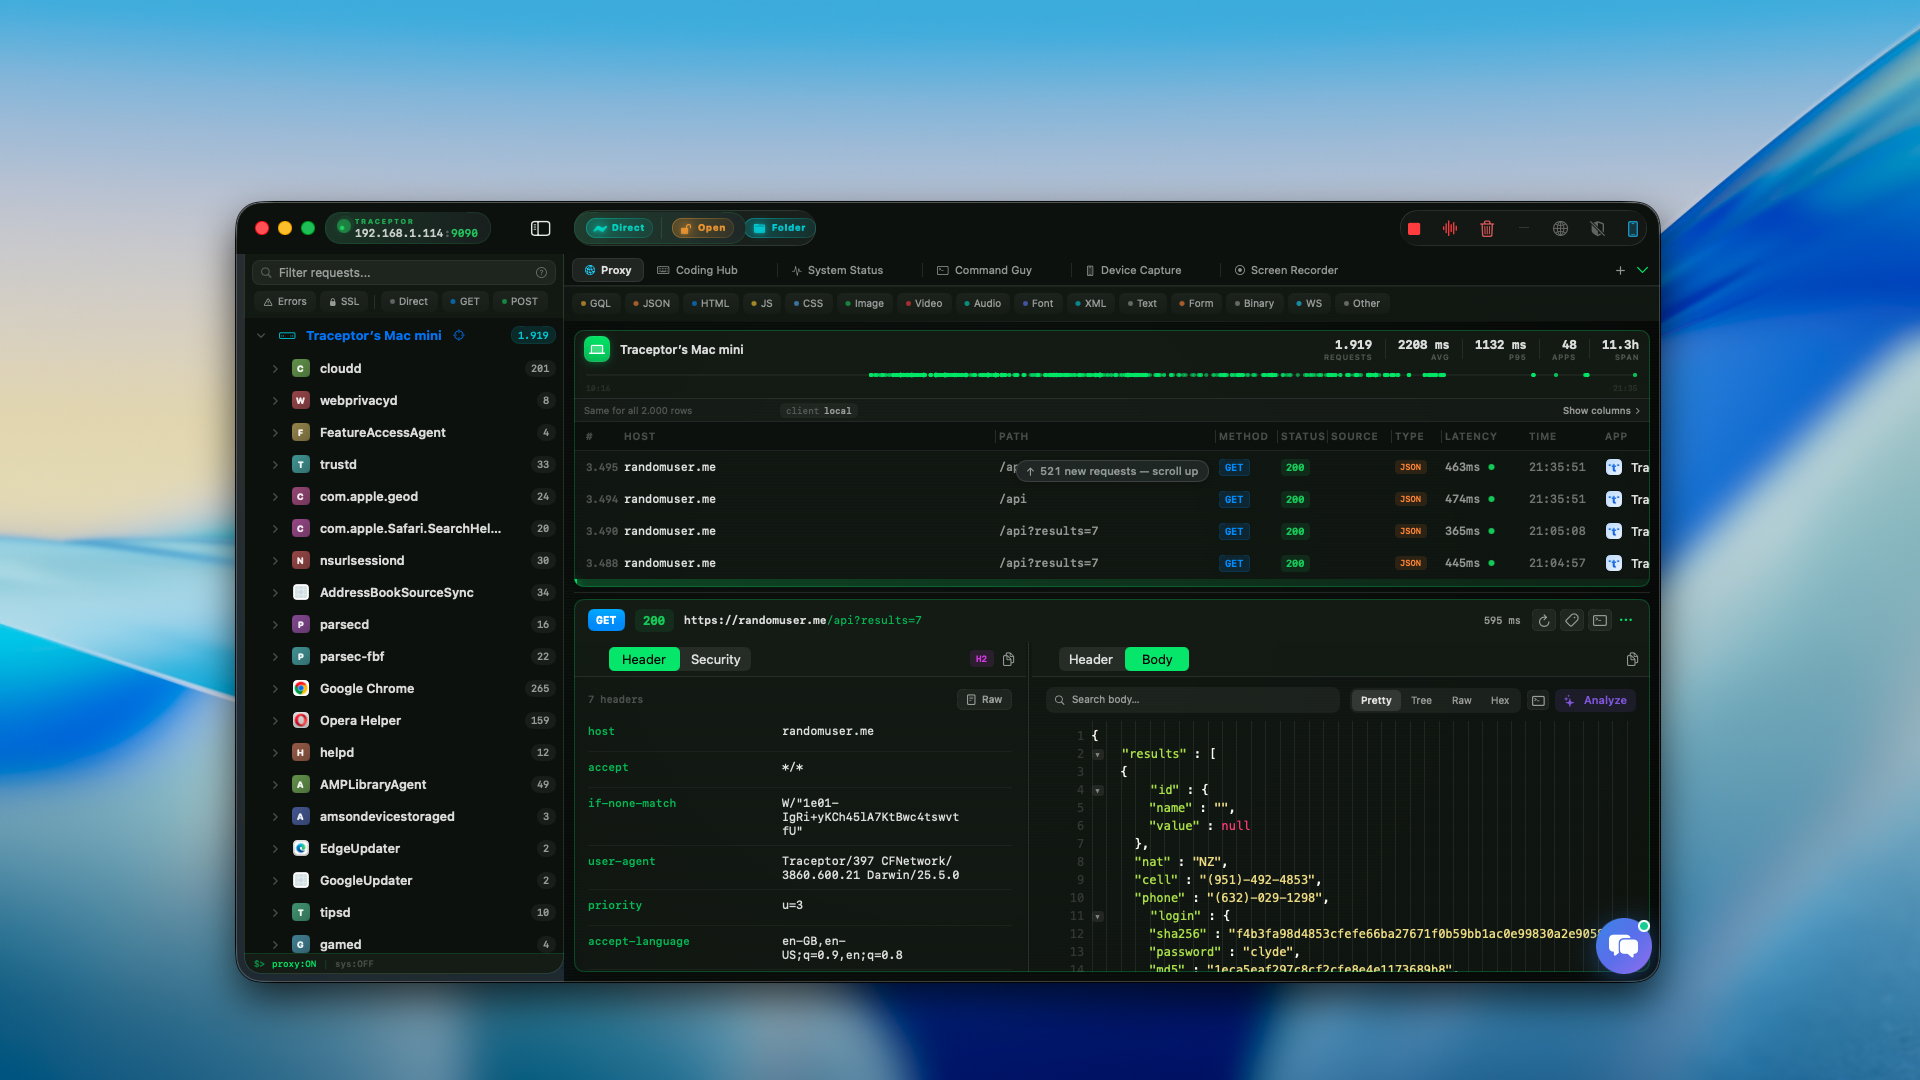The image size is (1920, 1080).
Task: Toggle Direct mode in top bar
Action: 619,228
